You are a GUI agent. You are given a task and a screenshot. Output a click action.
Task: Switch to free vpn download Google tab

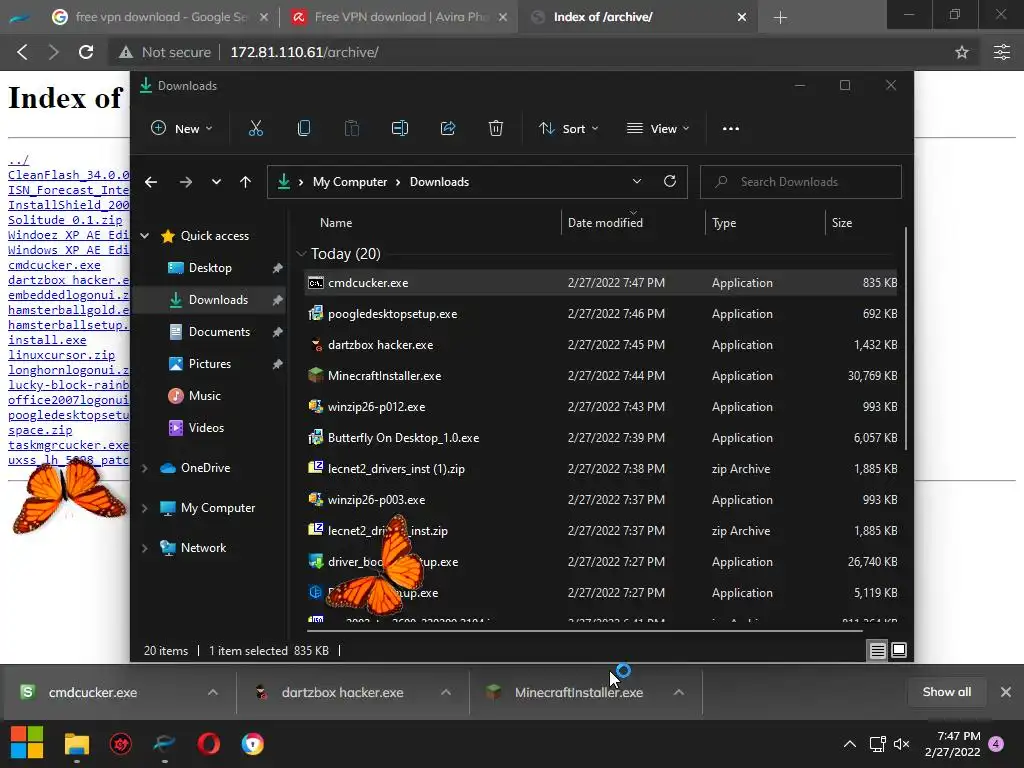coord(159,17)
